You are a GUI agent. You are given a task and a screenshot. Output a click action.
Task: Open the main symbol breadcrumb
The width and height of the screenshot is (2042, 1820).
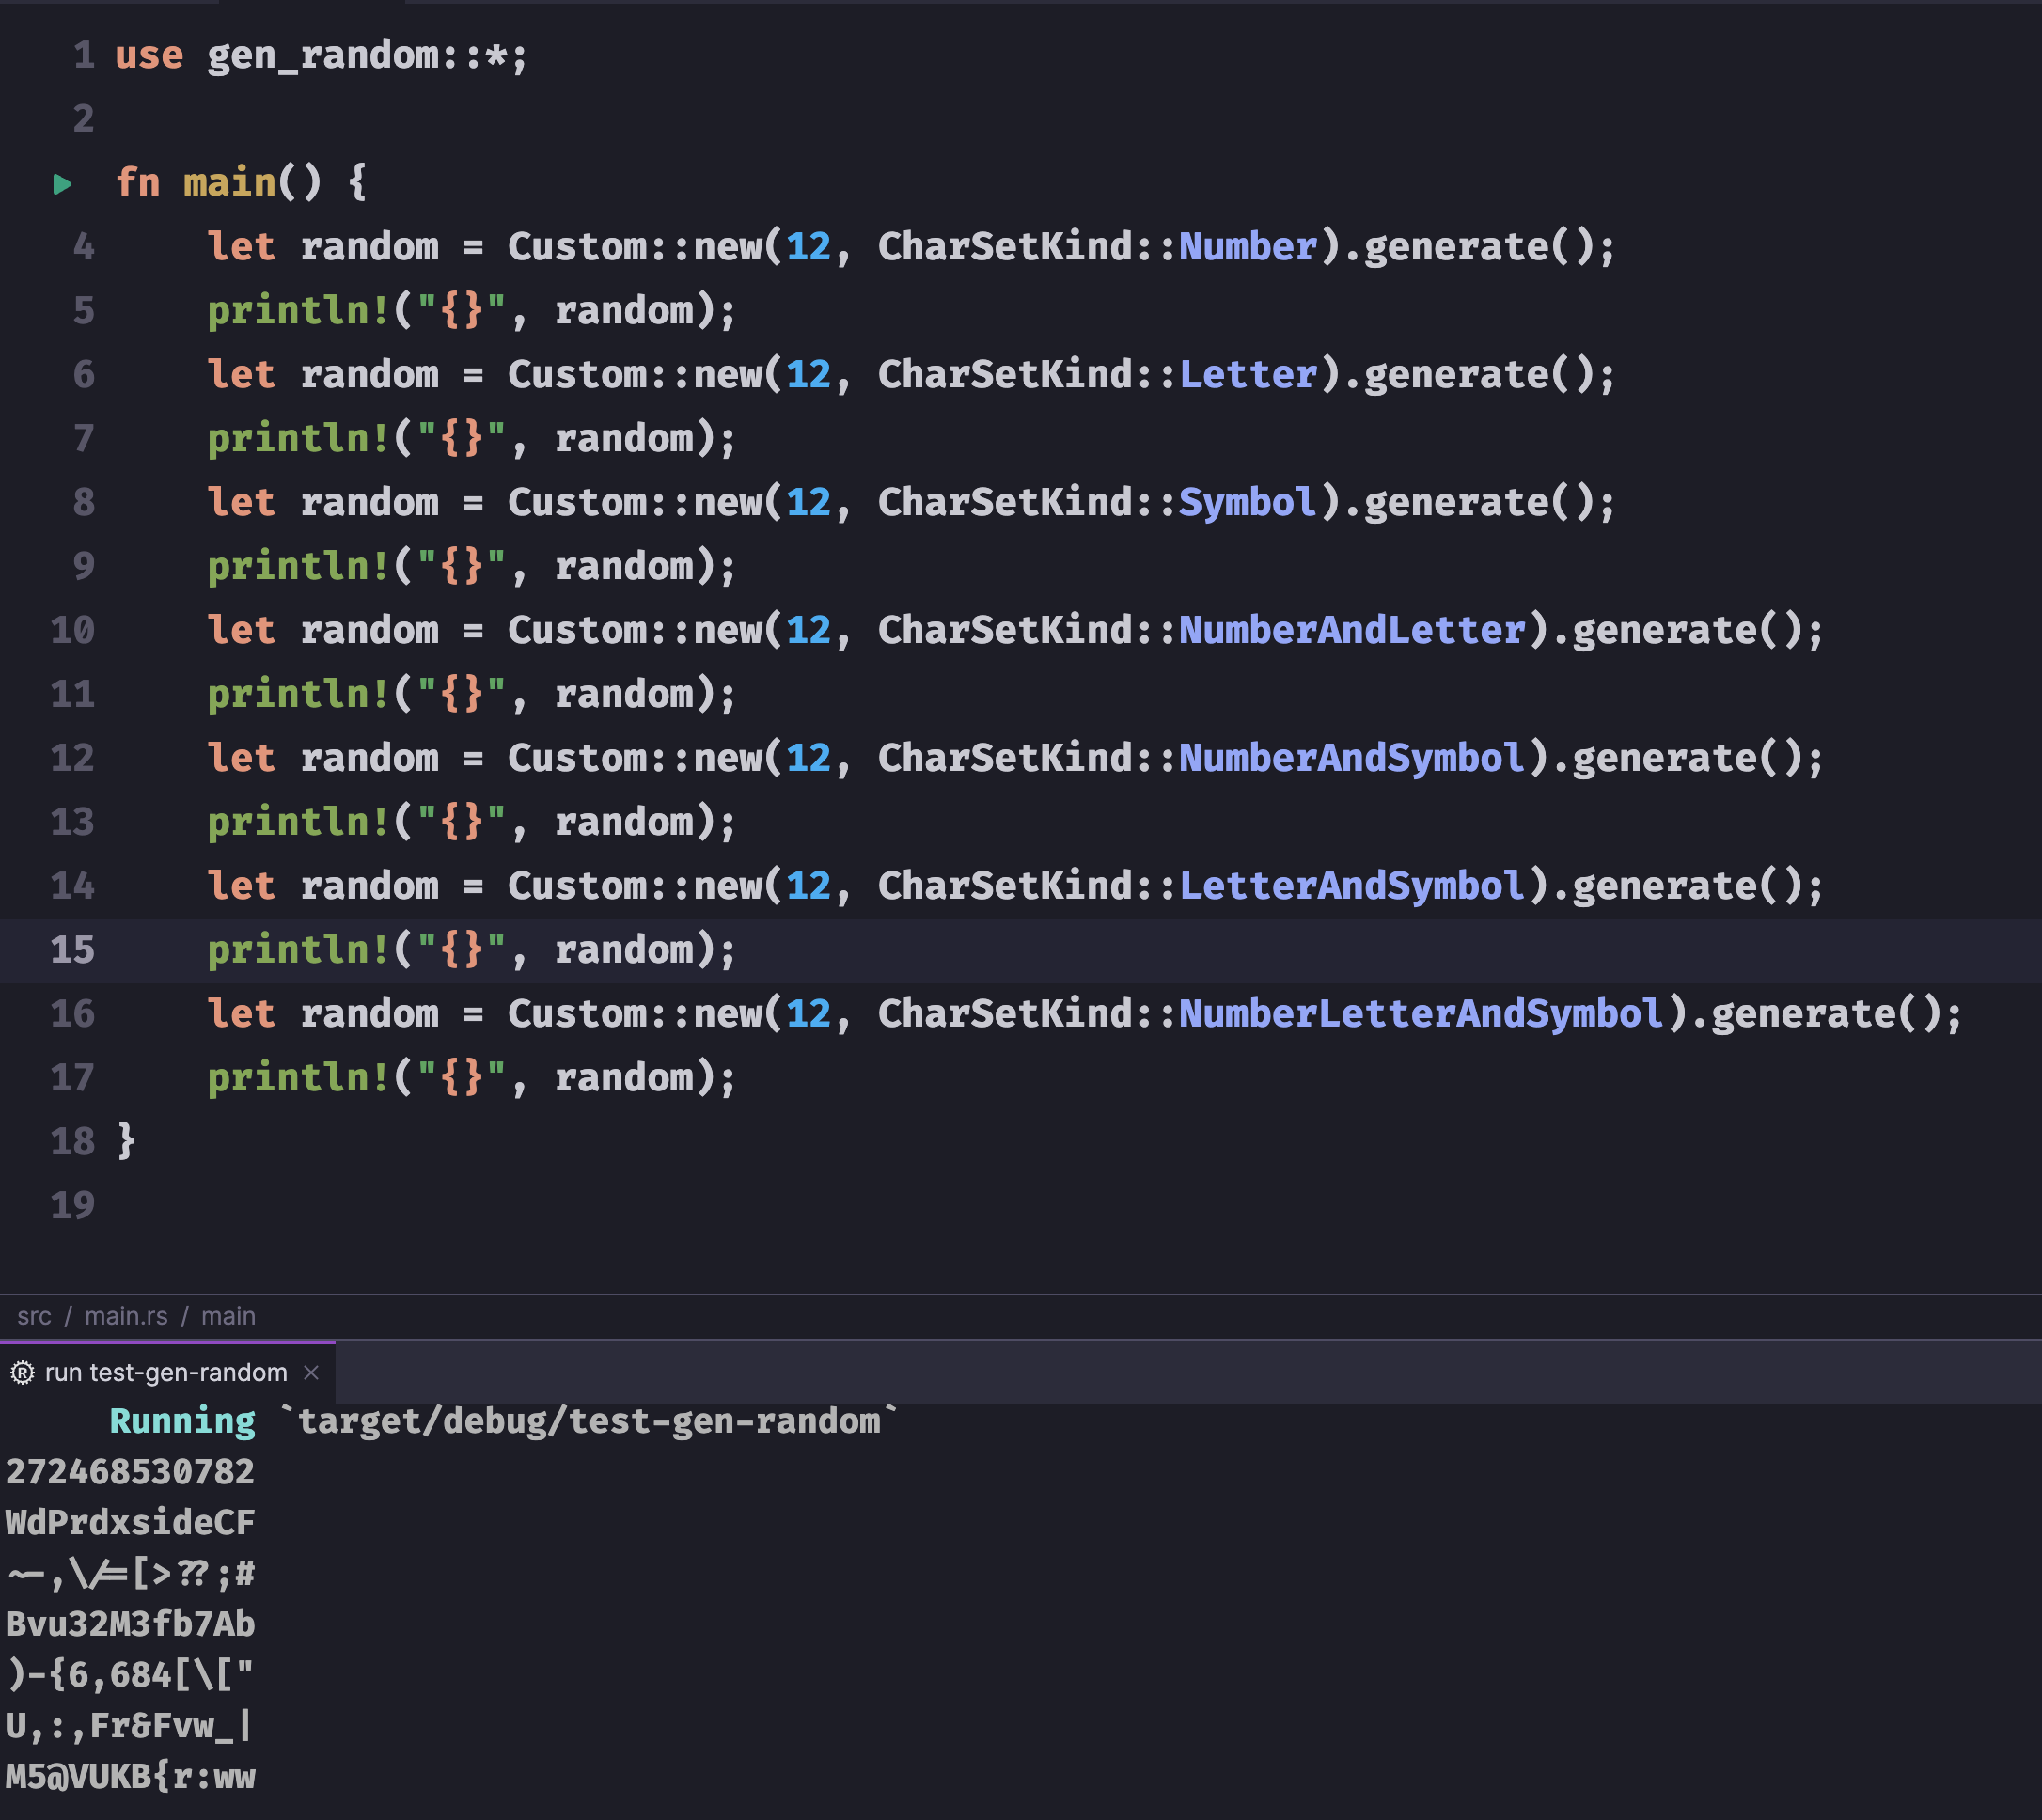pyautogui.click(x=228, y=1316)
